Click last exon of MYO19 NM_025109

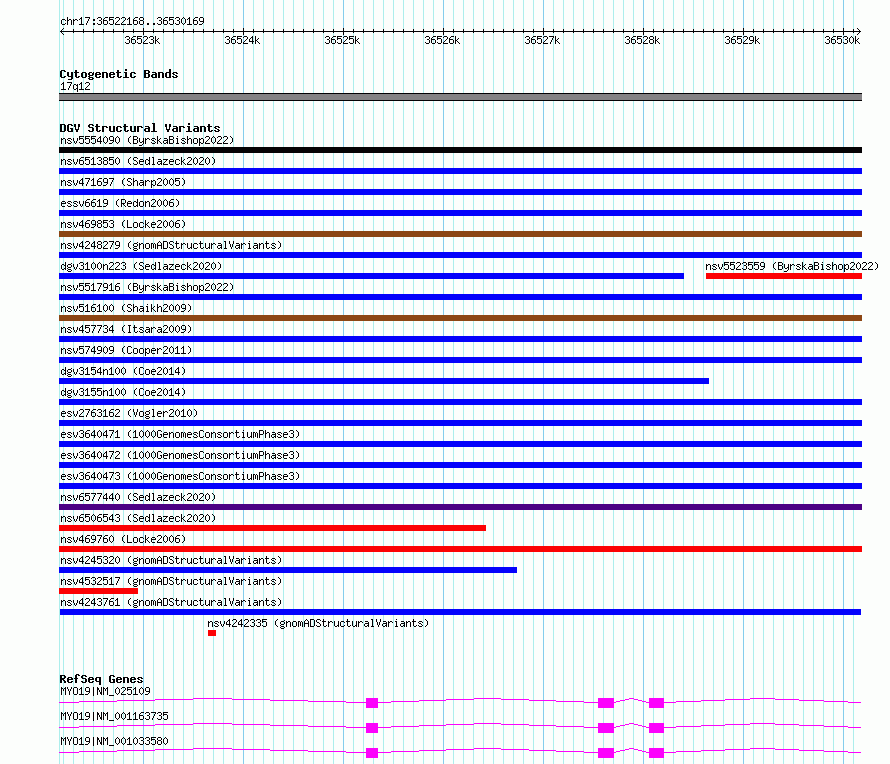point(656,703)
